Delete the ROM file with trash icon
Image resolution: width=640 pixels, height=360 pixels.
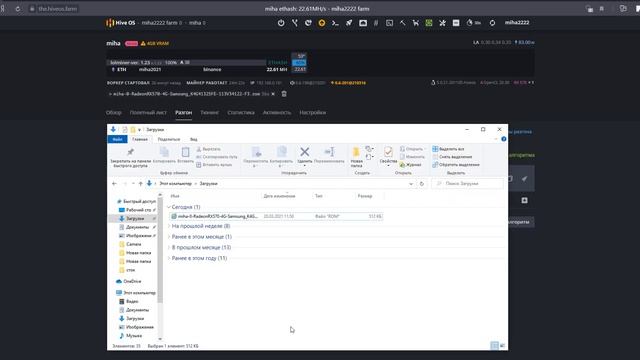pos(284,94)
